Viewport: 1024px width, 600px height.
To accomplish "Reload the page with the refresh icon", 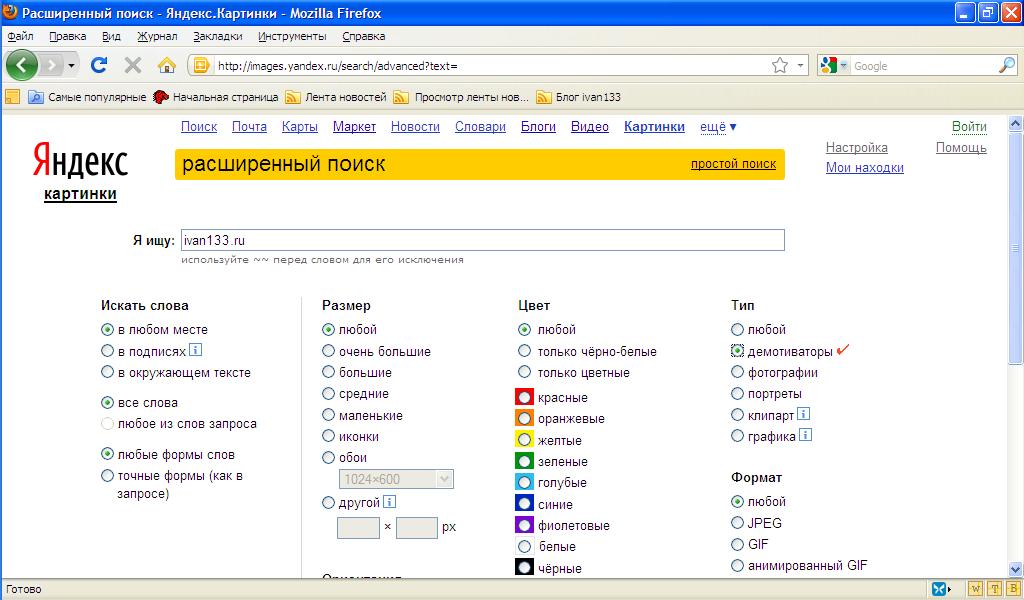I will tap(99, 65).
